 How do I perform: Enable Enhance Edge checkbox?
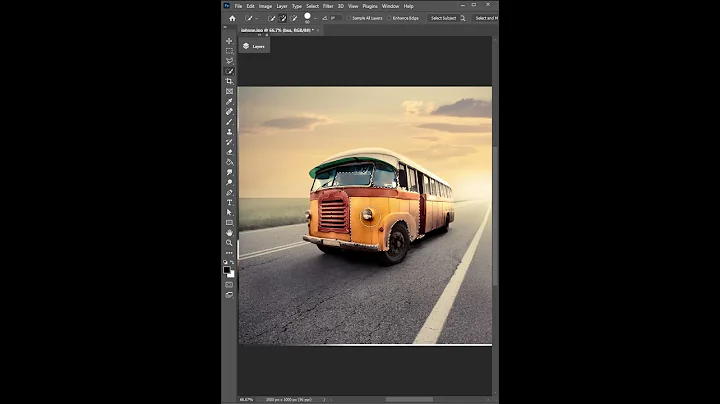[x=389, y=18]
